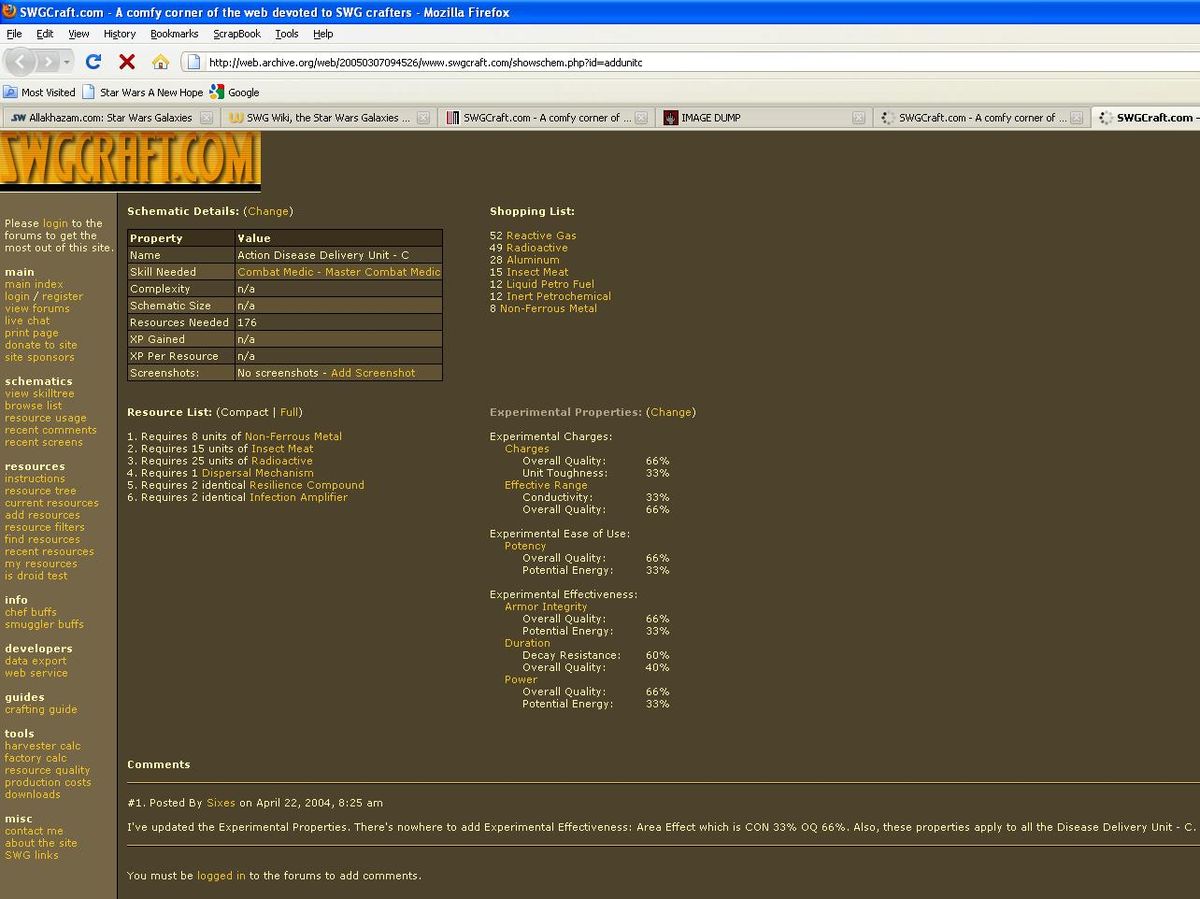Click the Add Screenshot link
The height and width of the screenshot is (899, 1200).
(x=372, y=373)
